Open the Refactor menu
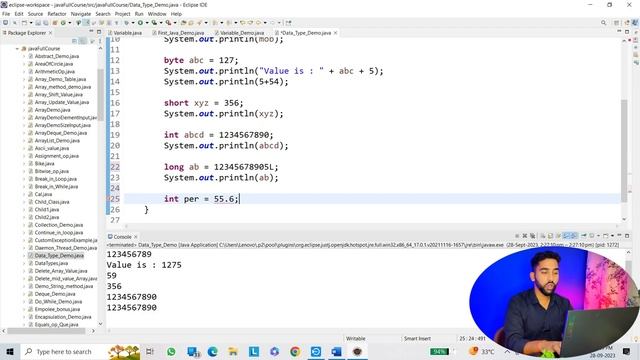Screen dimensions: 640x360 [57, 14]
